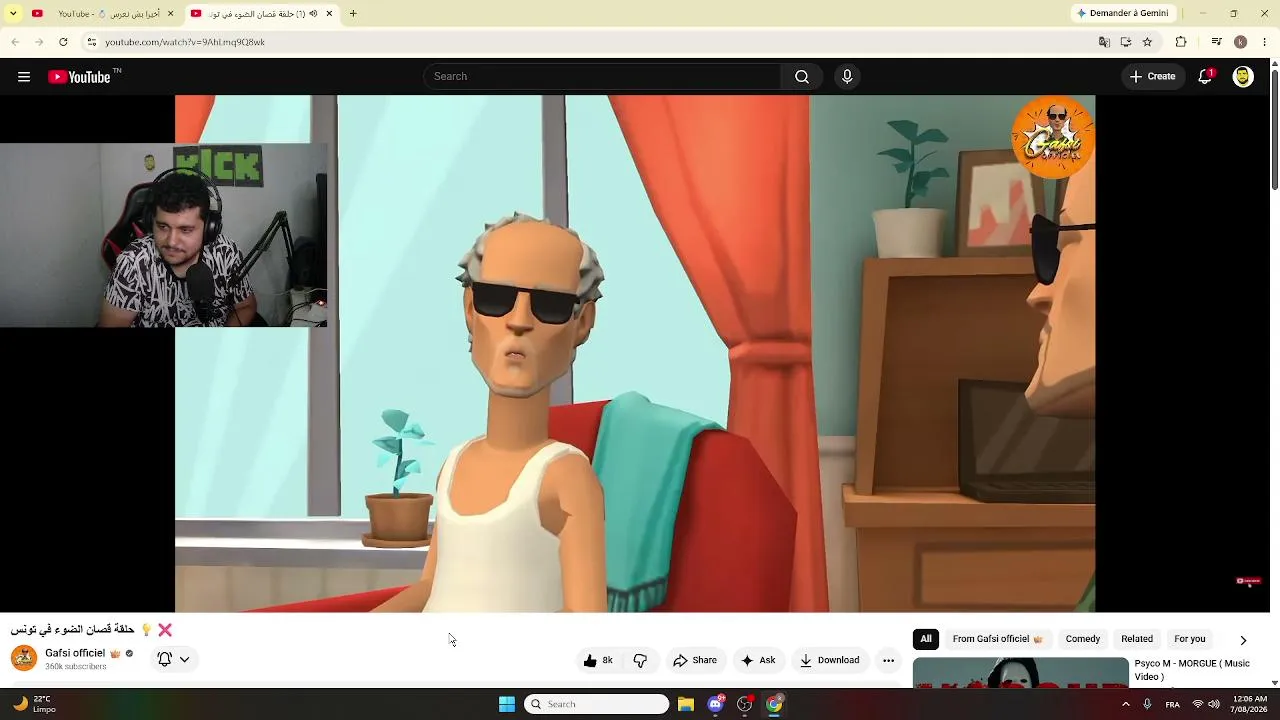Click the install or cast icon in address bar
Screen dimensions: 1280x720
1126,42
